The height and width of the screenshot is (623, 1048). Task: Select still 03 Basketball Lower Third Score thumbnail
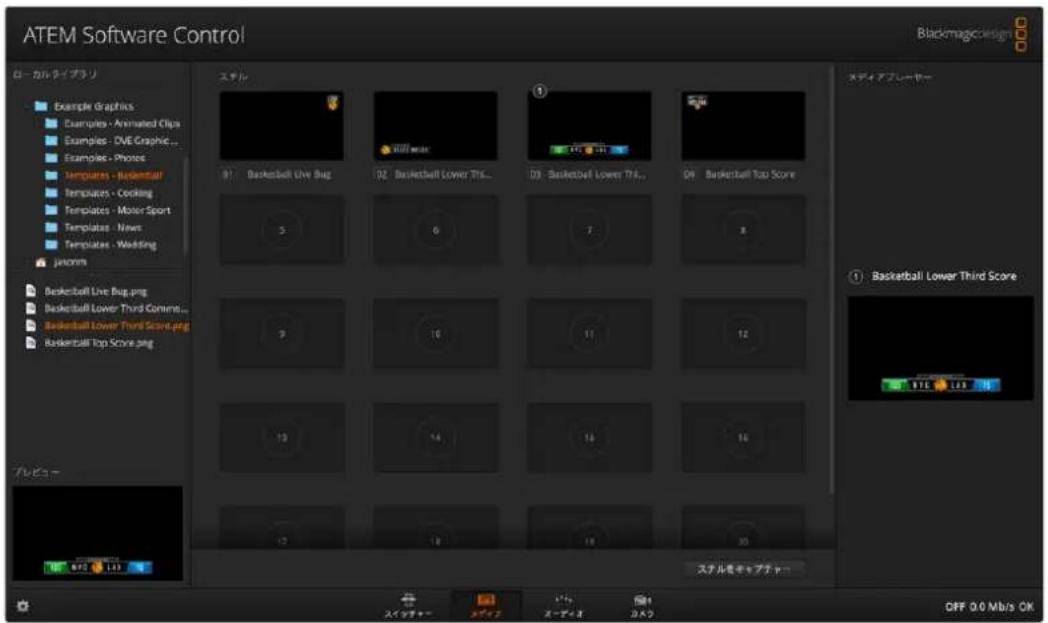(589, 126)
